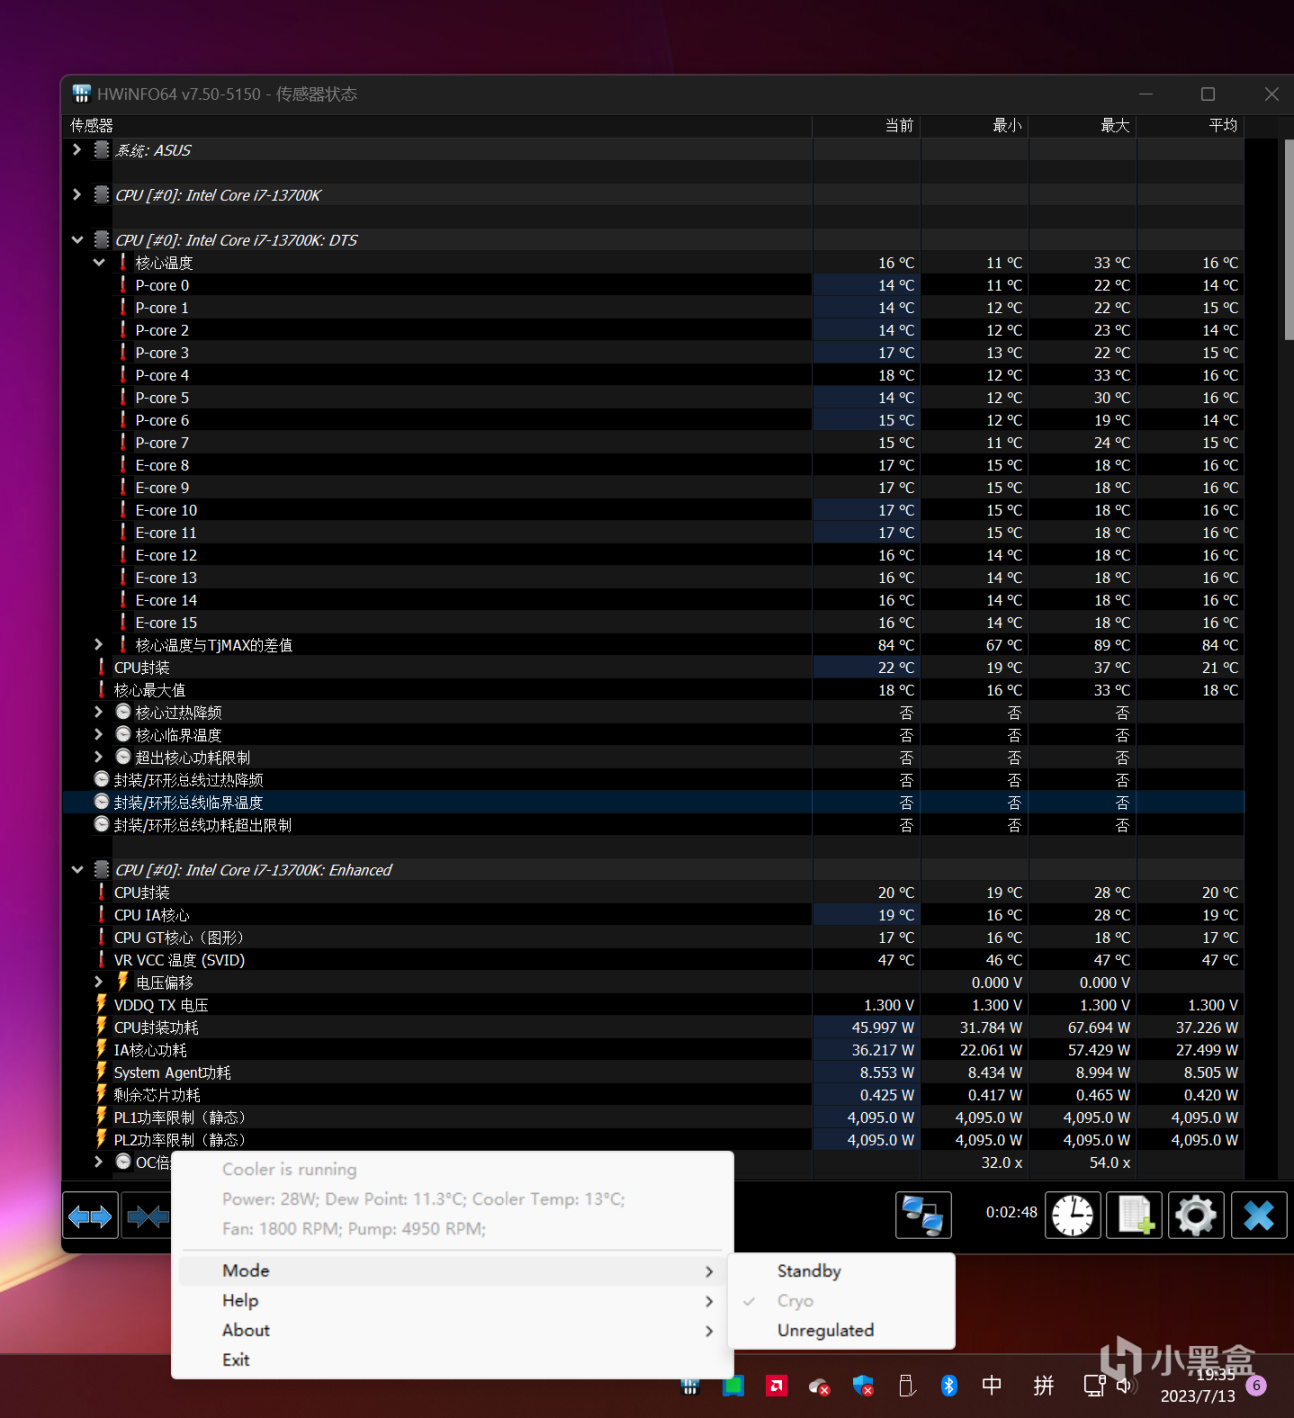Image resolution: width=1294 pixels, height=1418 pixels.
Task: Open the About submenu
Action: (x=453, y=1331)
